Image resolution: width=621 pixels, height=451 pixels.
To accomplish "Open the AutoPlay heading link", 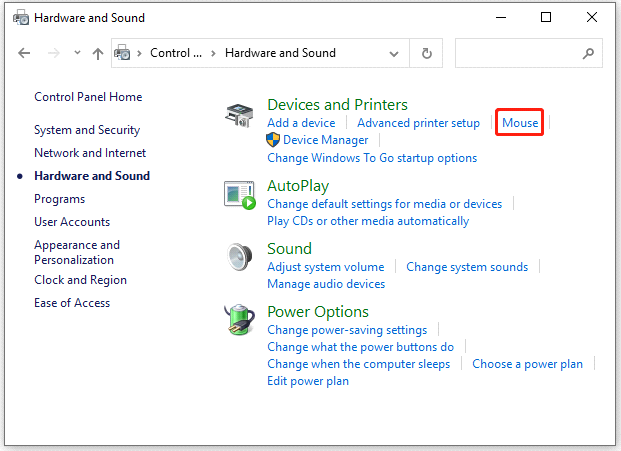I will pos(298,186).
